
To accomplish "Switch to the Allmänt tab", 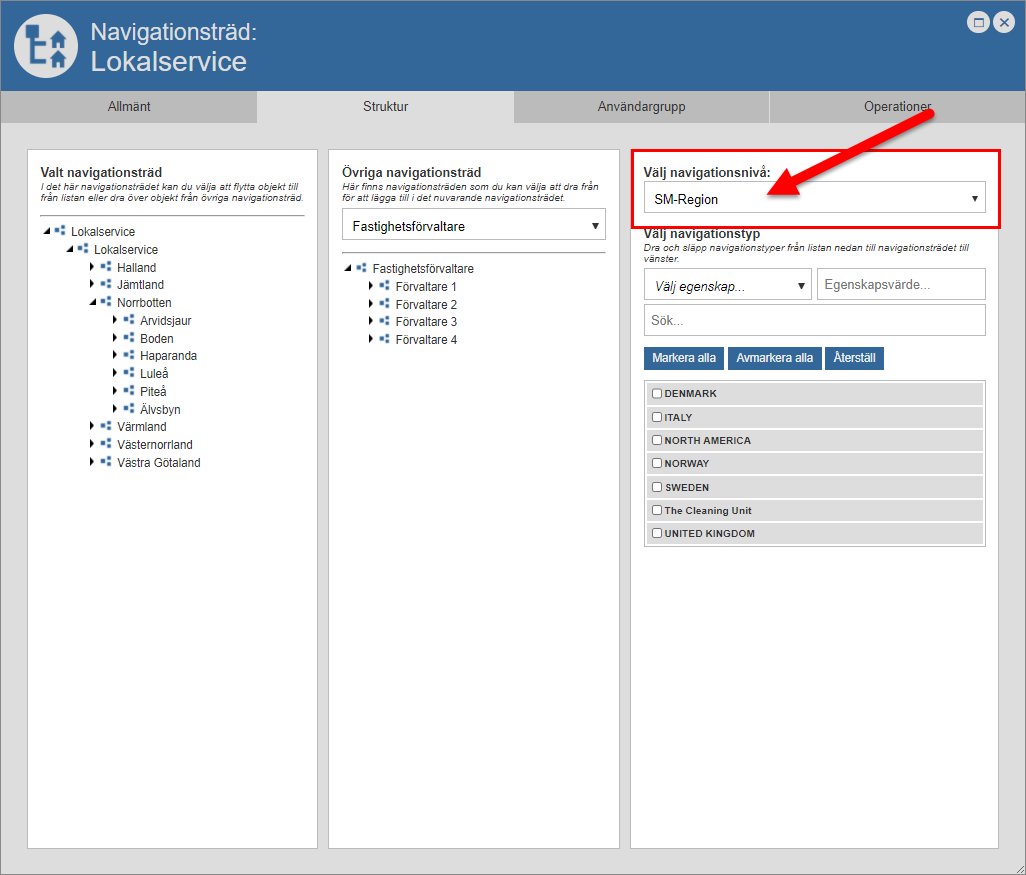I will (129, 107).
